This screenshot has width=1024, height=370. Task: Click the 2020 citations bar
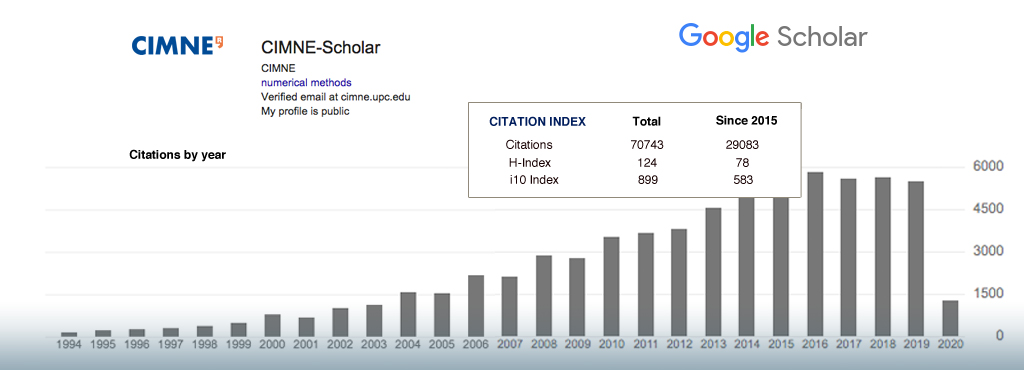point(950,319)
